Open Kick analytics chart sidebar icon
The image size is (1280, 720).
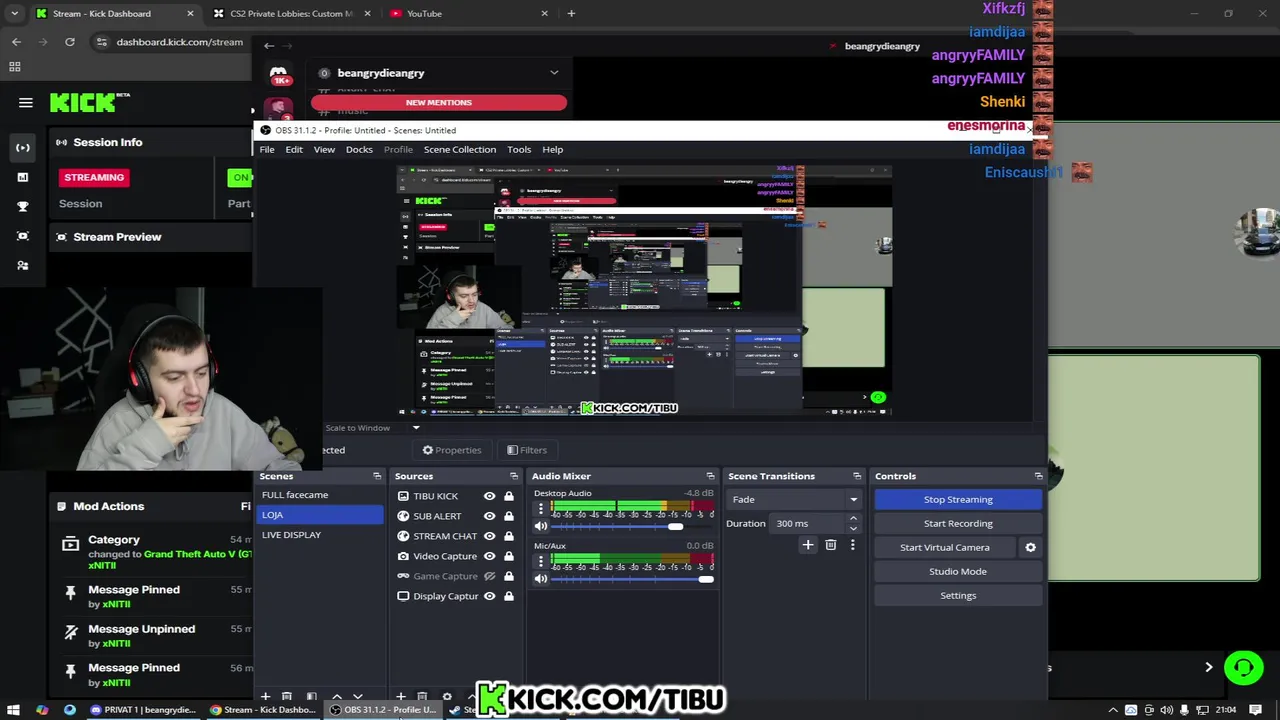(x=23, y=177)
